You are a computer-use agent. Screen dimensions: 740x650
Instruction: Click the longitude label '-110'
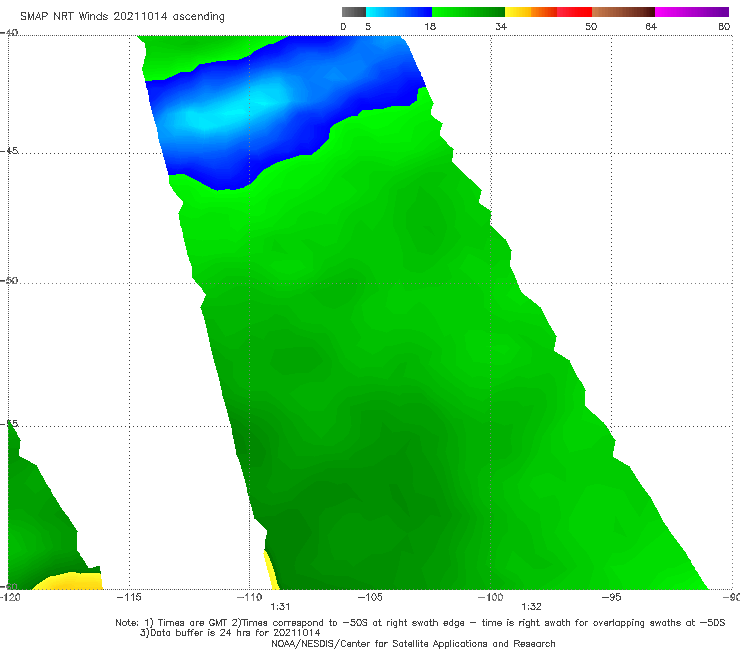pos(249,597)
